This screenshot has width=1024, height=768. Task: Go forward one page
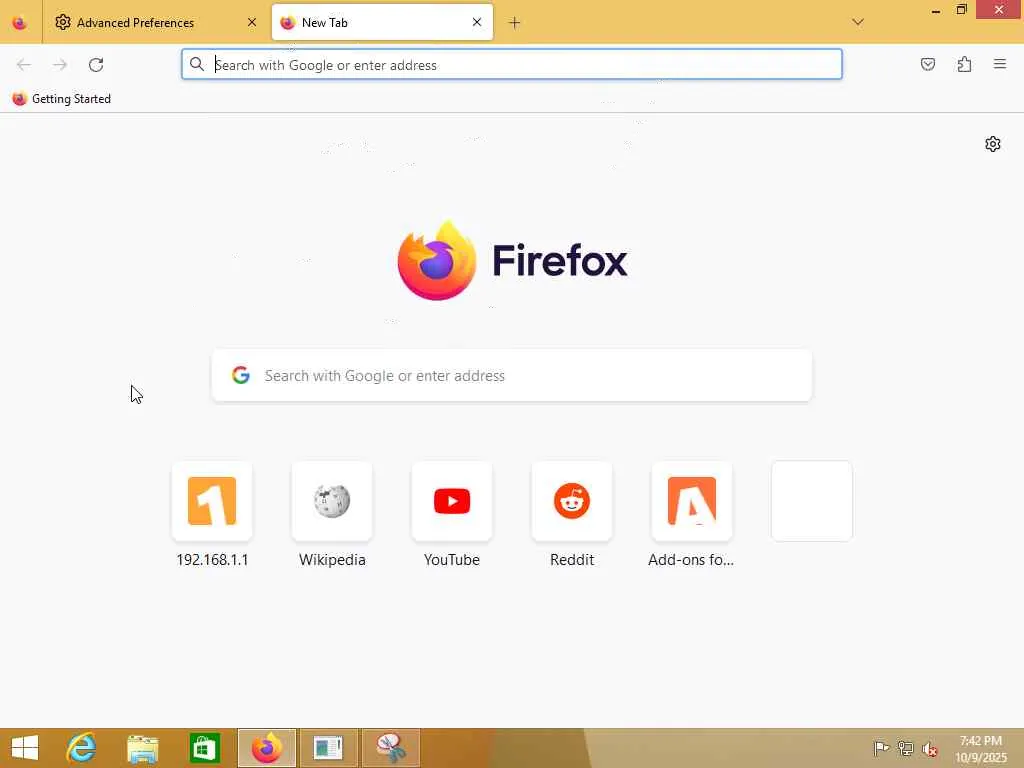pos(60,65)
